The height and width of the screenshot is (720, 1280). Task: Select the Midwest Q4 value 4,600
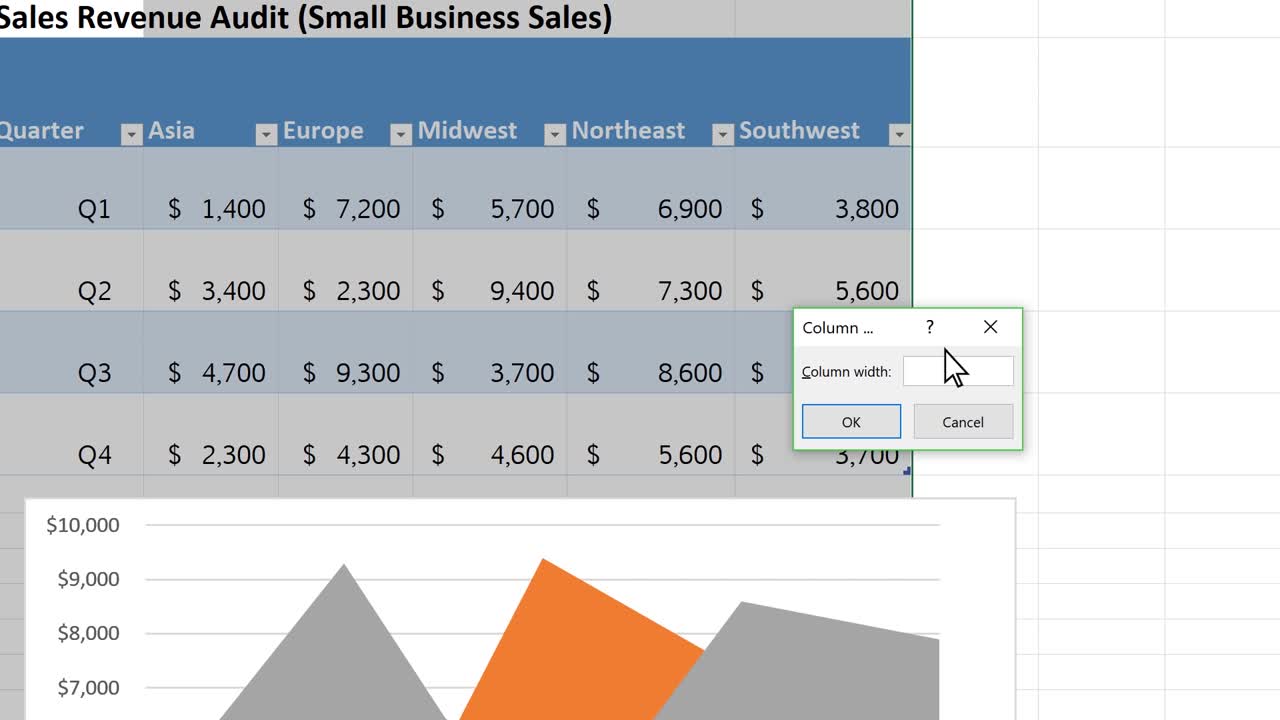(490, 435)
